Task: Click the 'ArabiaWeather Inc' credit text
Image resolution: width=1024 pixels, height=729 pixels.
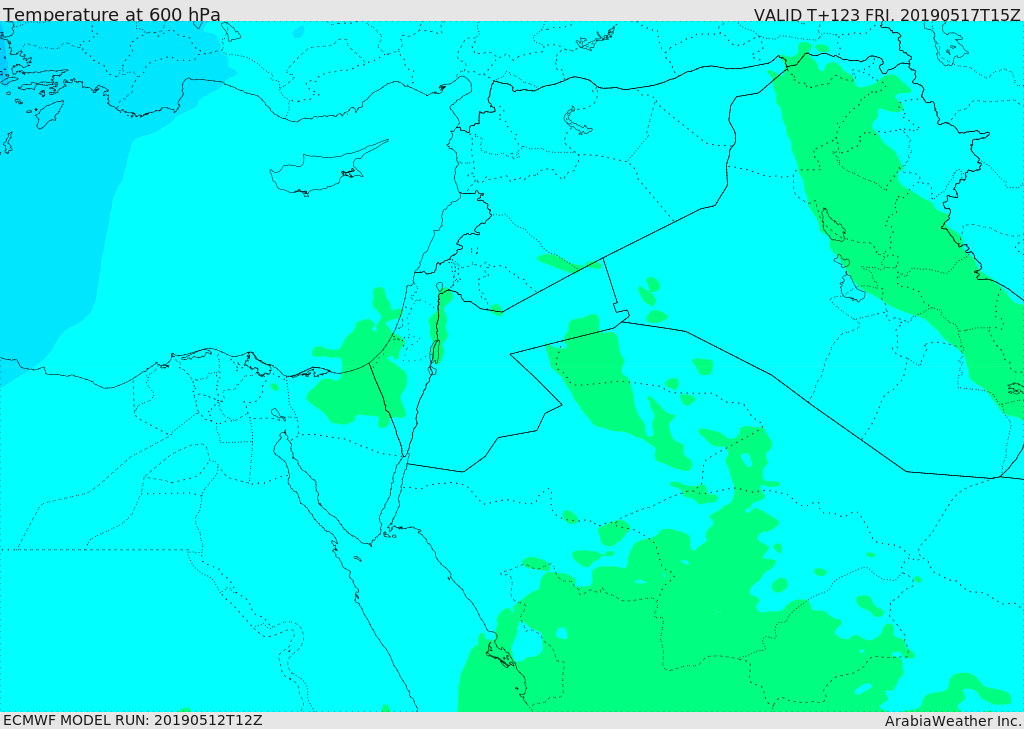Action: [953, 721]
